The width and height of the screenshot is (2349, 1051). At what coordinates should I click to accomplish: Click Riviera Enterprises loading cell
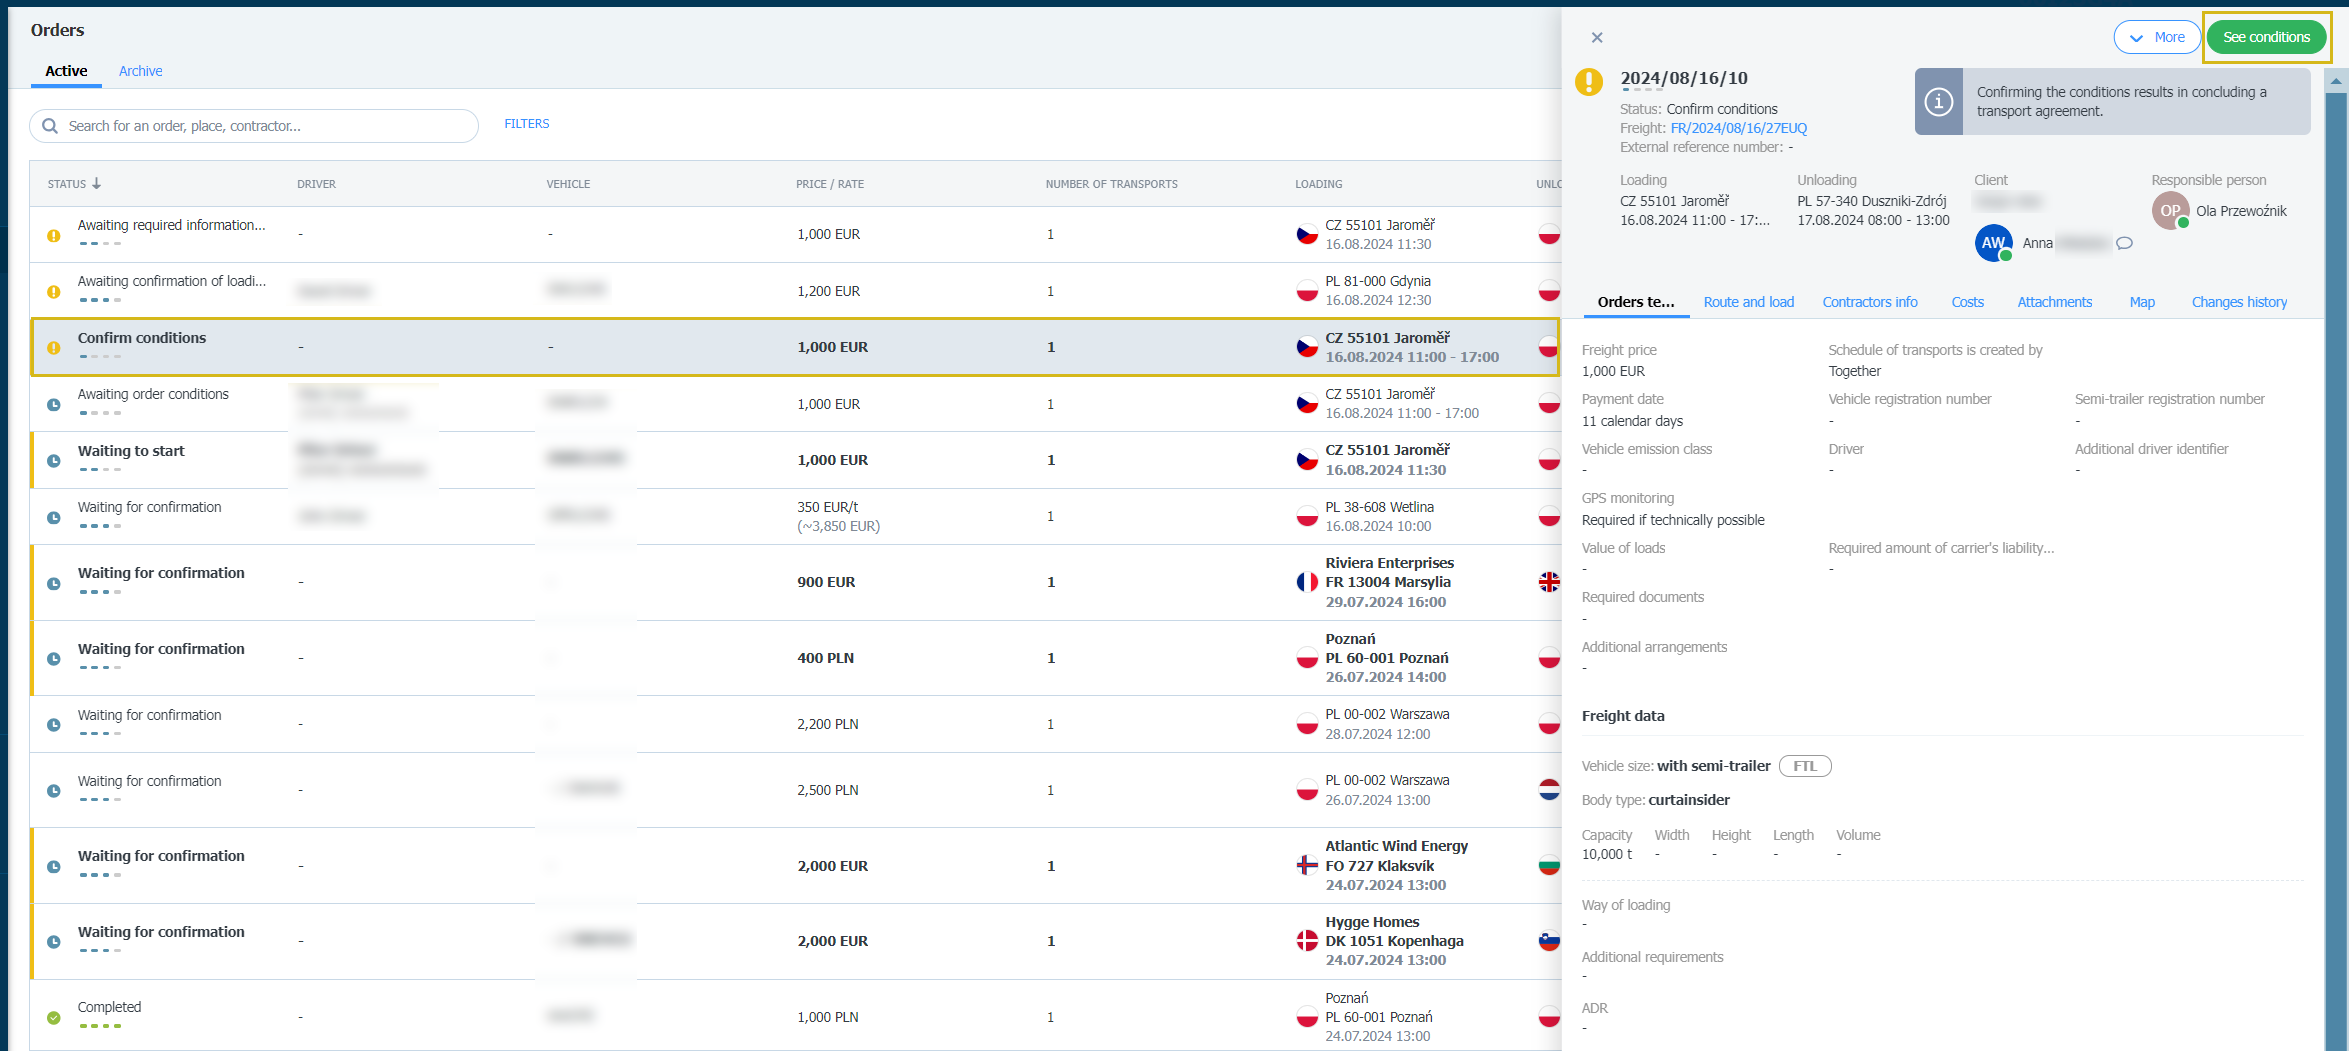click(x=1390, y=582)
